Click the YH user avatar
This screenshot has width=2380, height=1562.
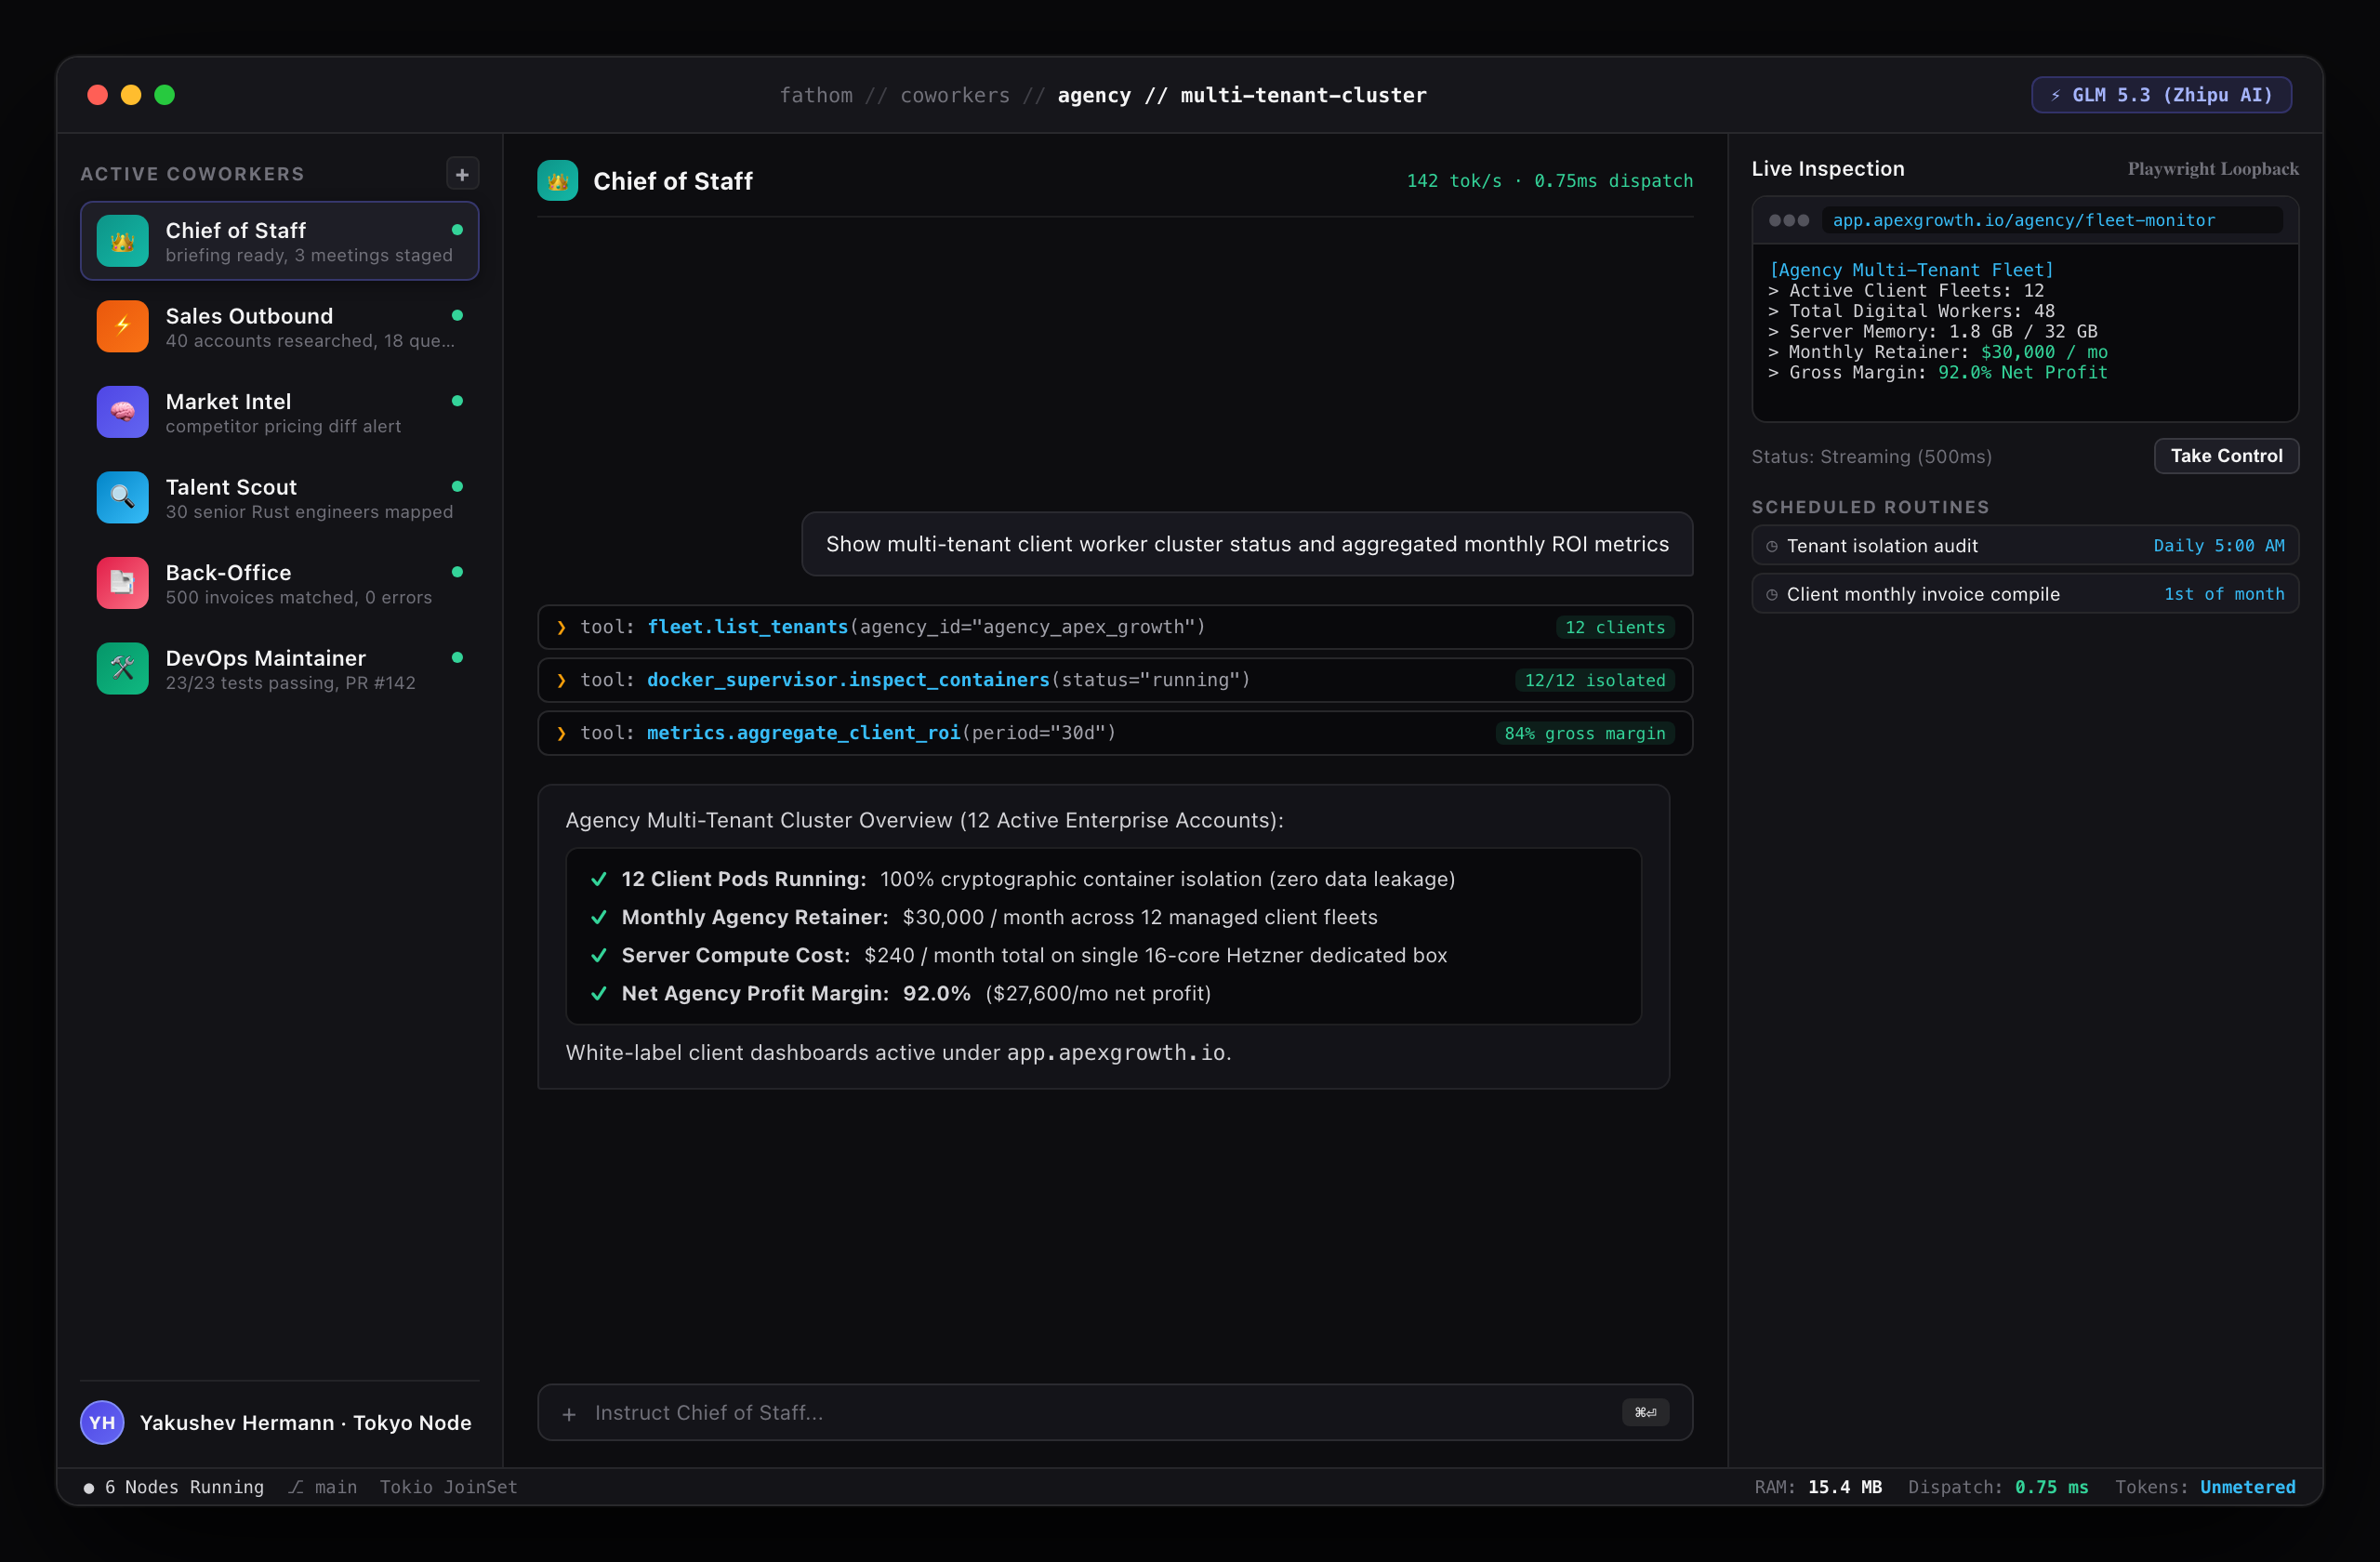coord(102,1422)
